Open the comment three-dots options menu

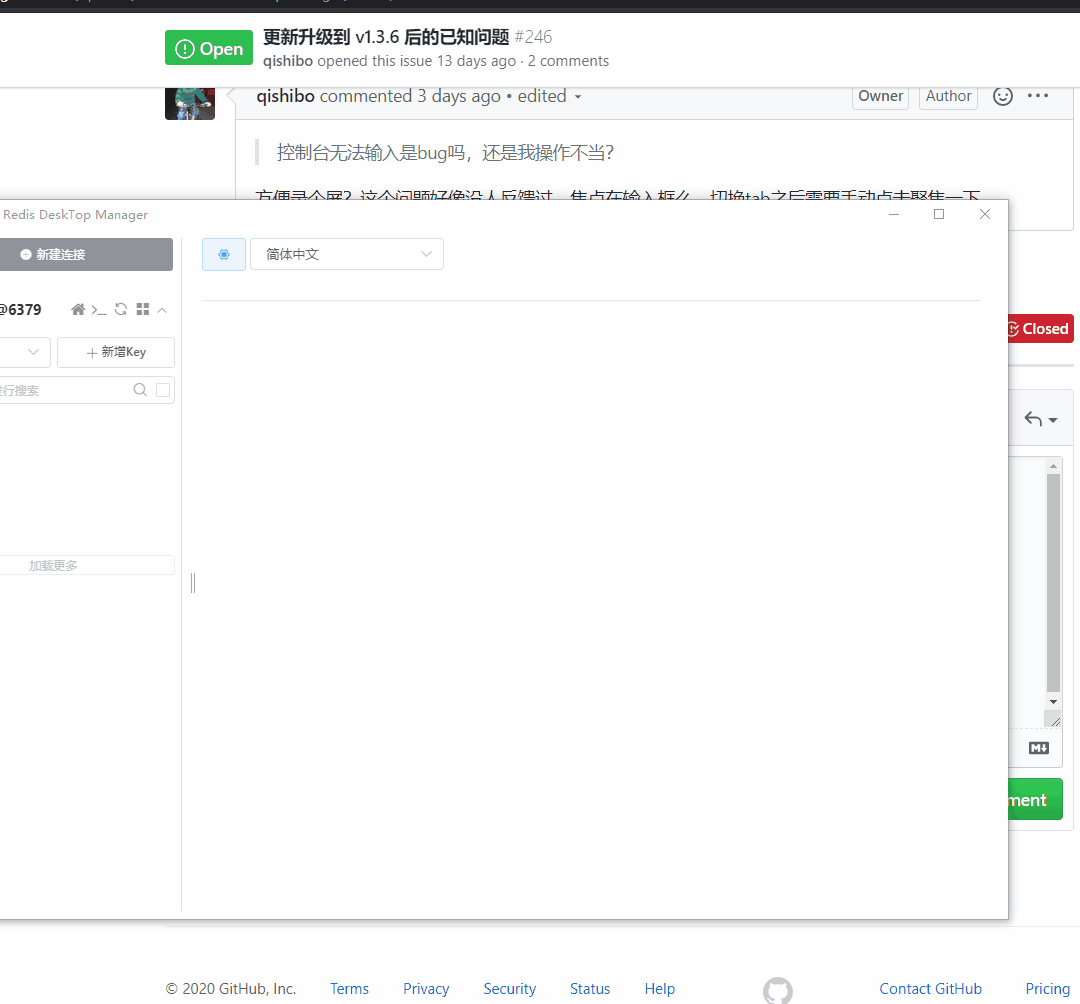[1037, 96]
